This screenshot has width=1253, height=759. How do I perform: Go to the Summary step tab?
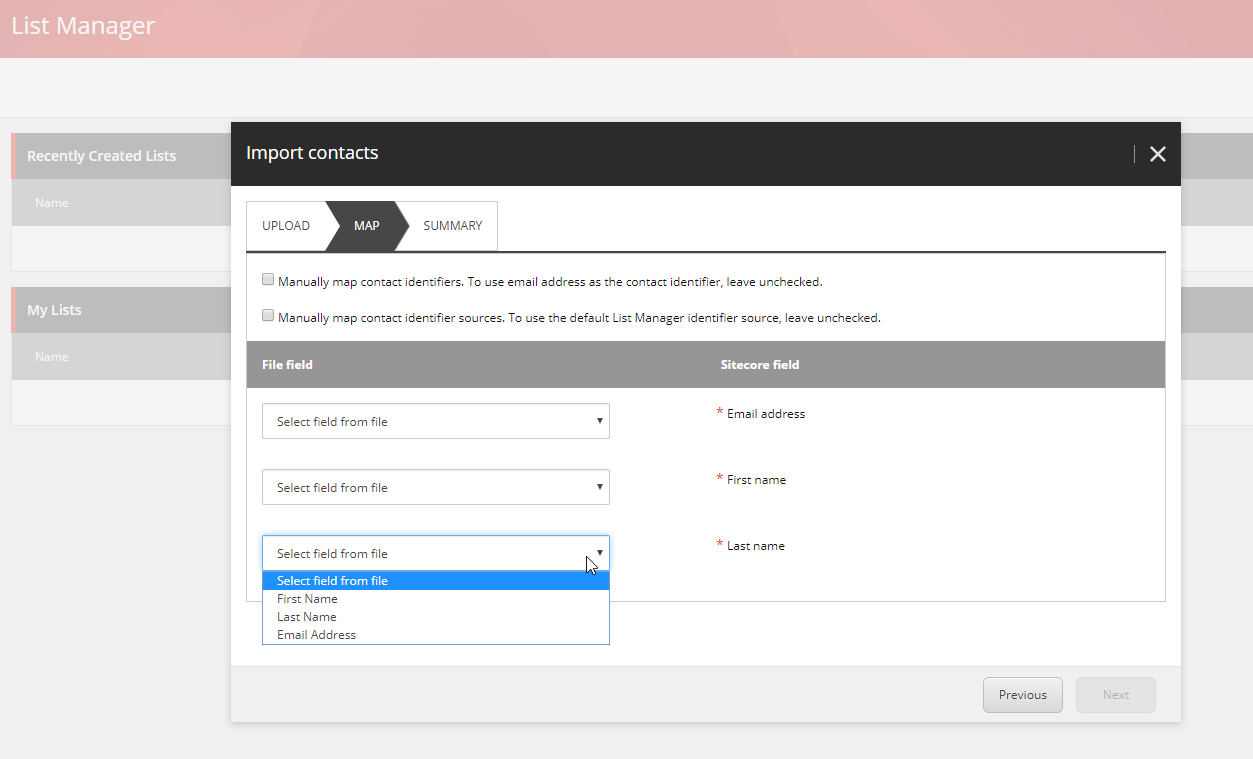[453, 226]
